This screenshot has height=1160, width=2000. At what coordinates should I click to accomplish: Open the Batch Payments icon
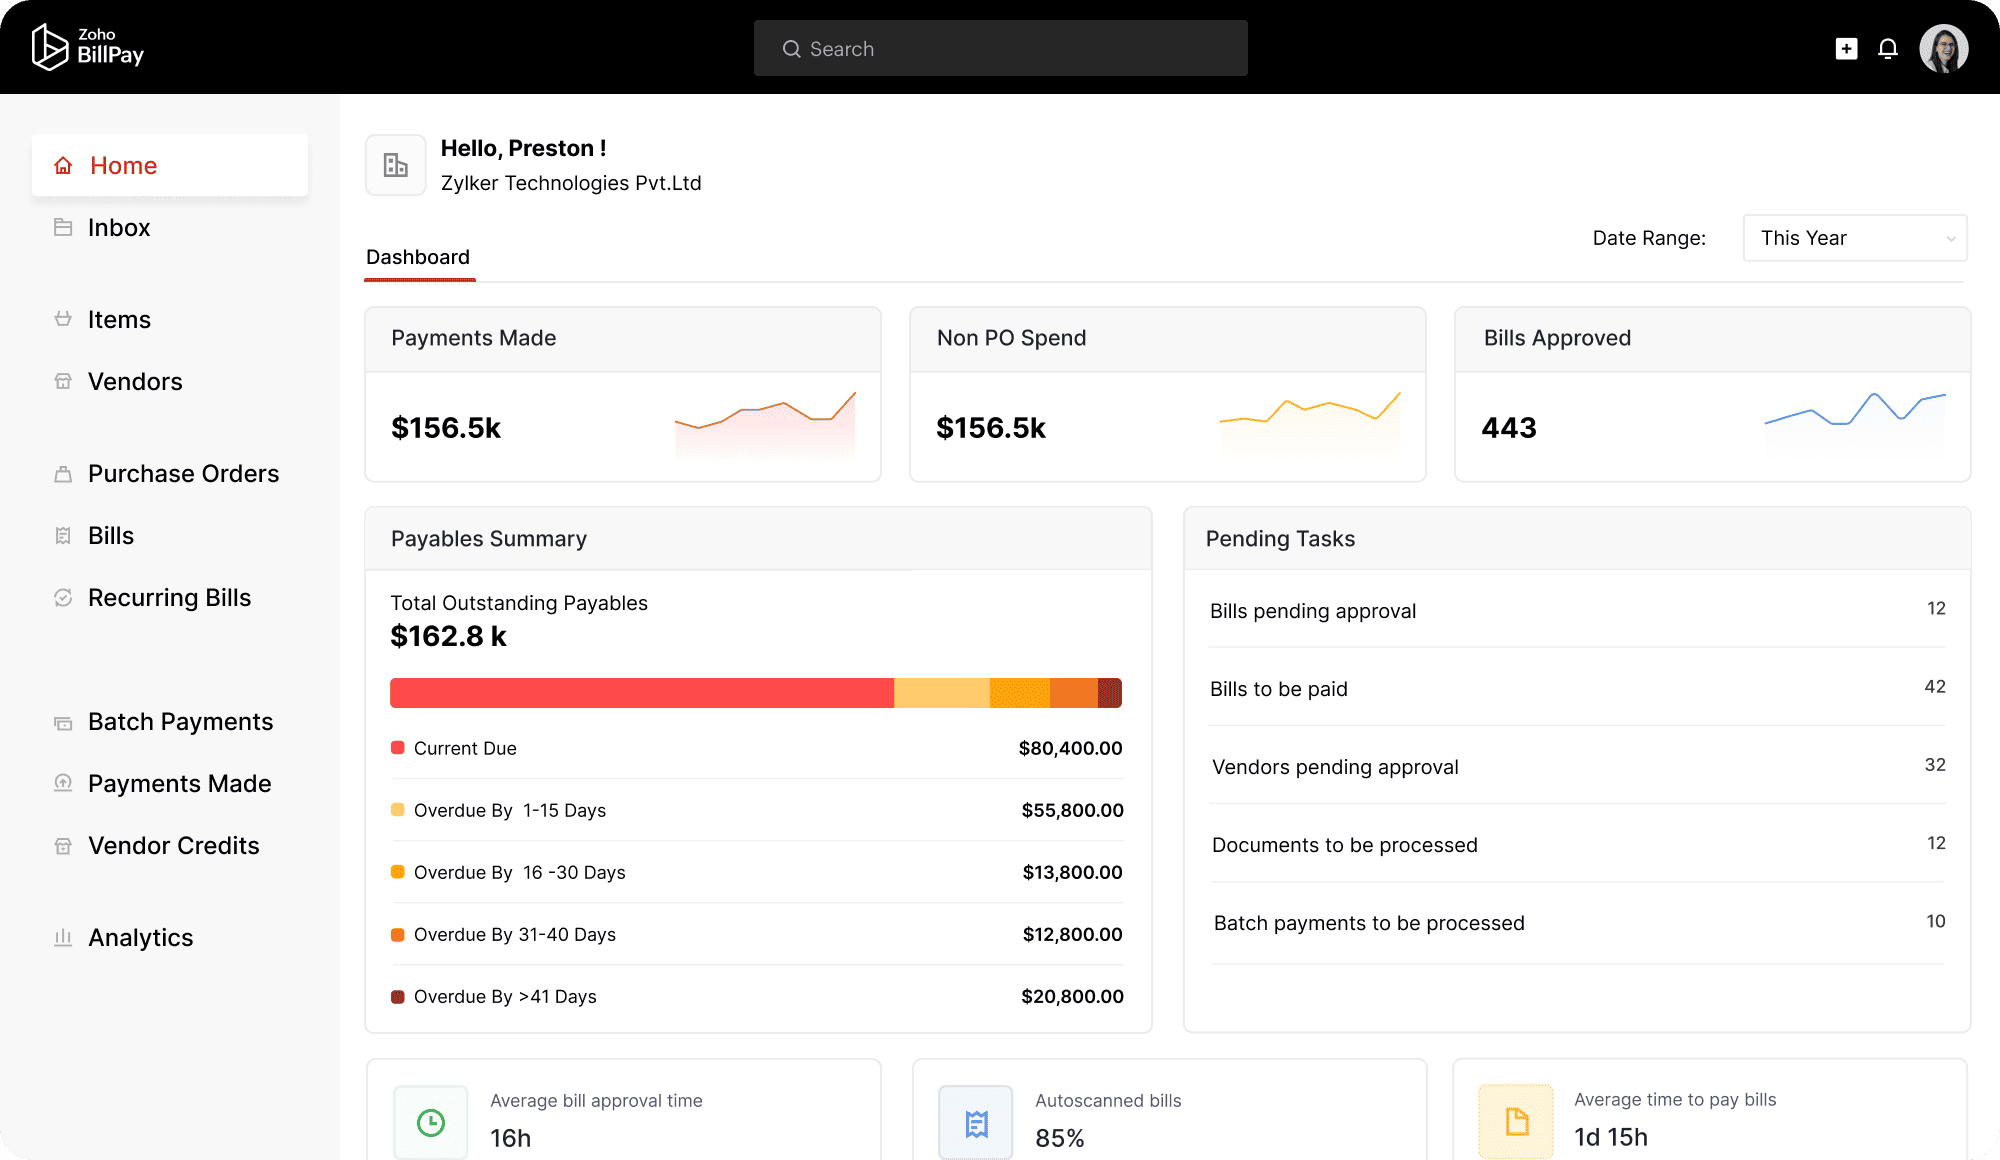click(x=62, y=721)
